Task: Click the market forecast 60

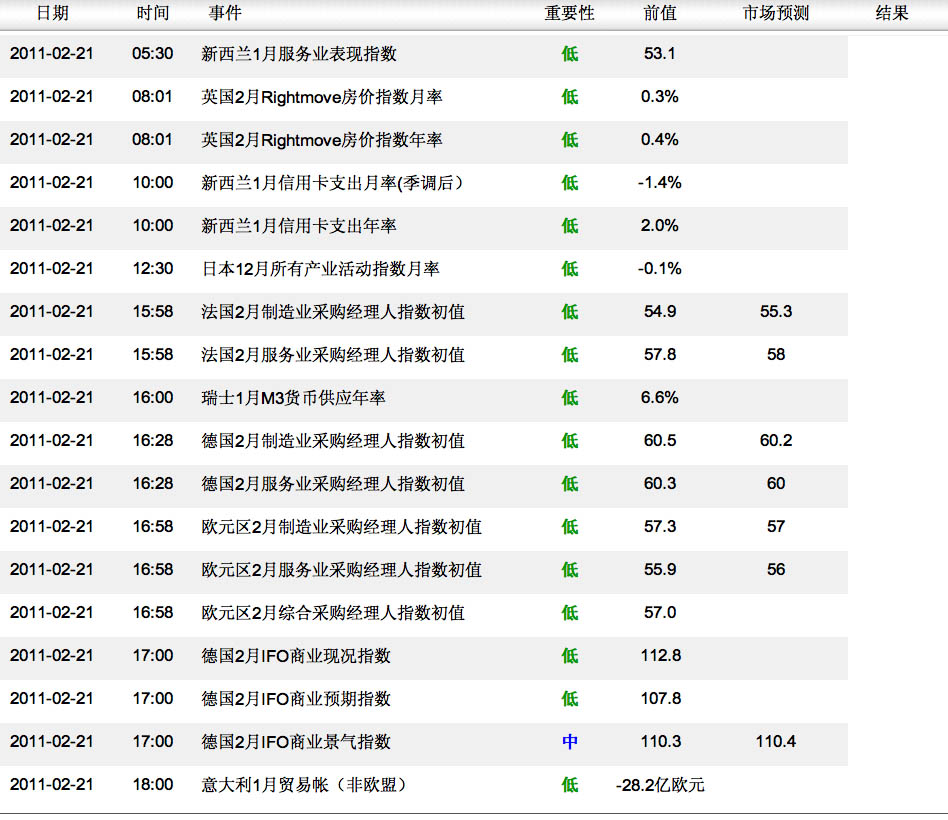Action: [776, 483]
